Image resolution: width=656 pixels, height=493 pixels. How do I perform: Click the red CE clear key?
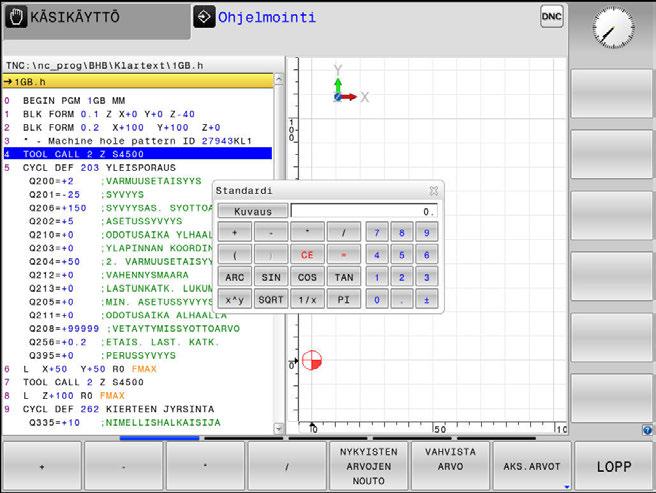point(307,255)
